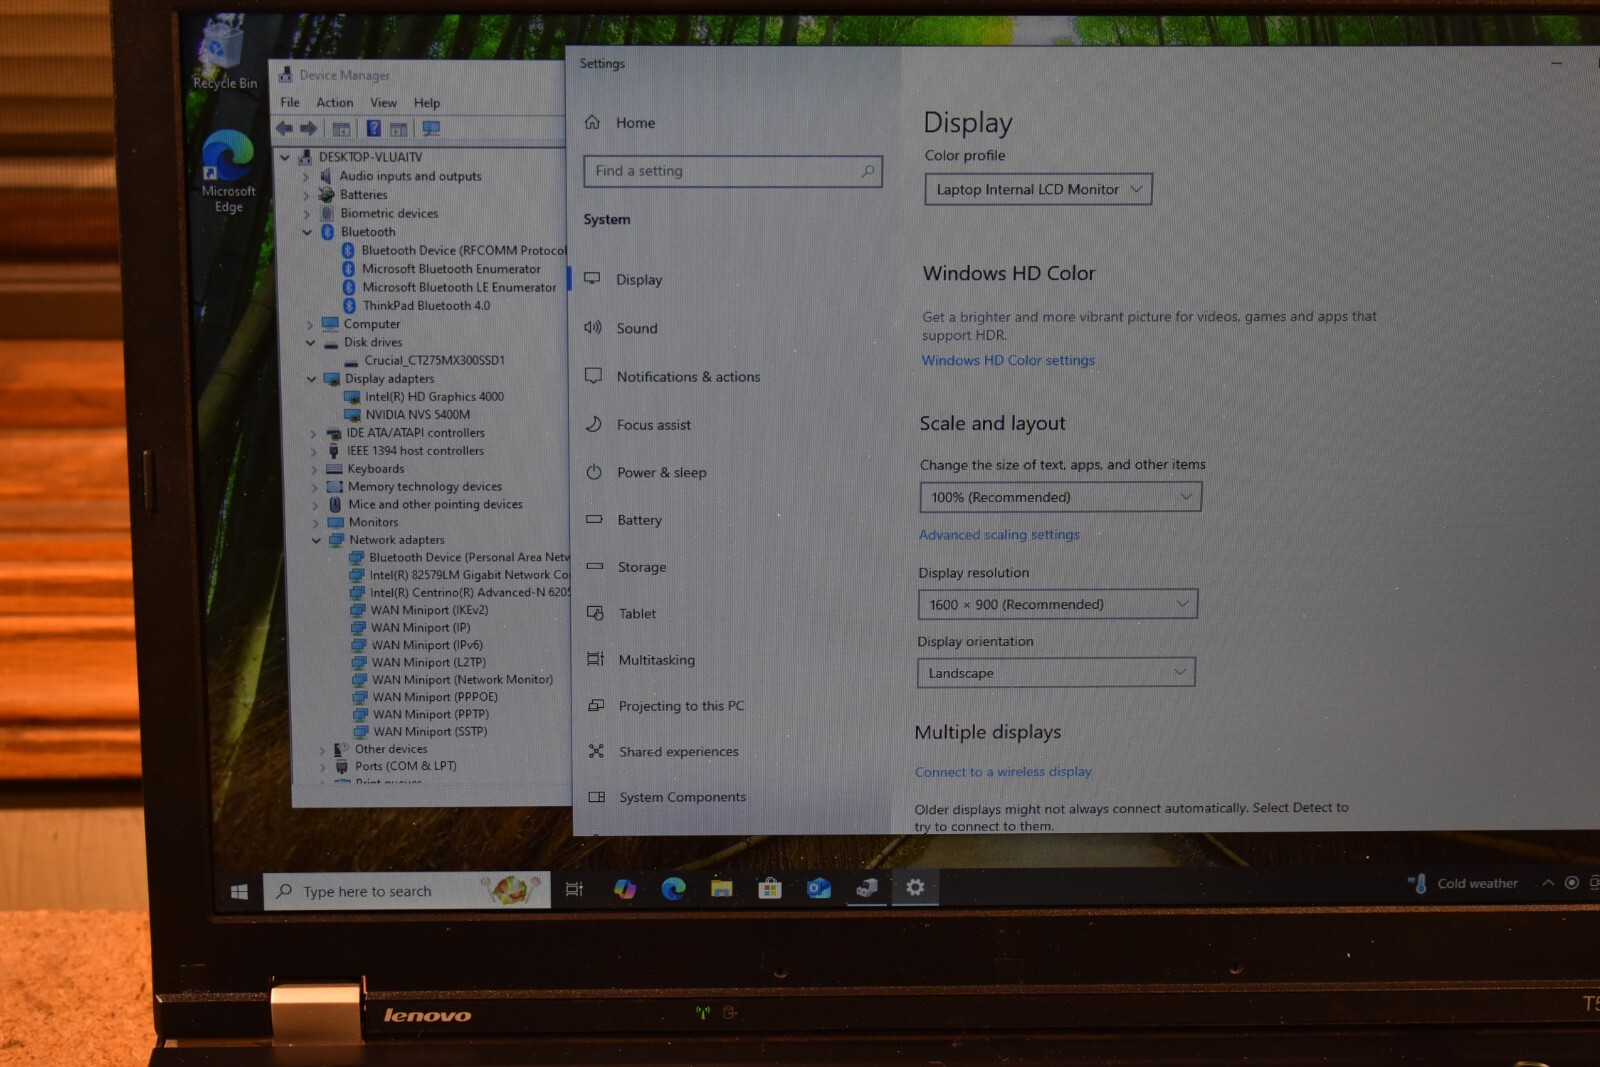Open the Help menu in Device Manager
Screen dimensions: 1600x1067
coord(427,103)
